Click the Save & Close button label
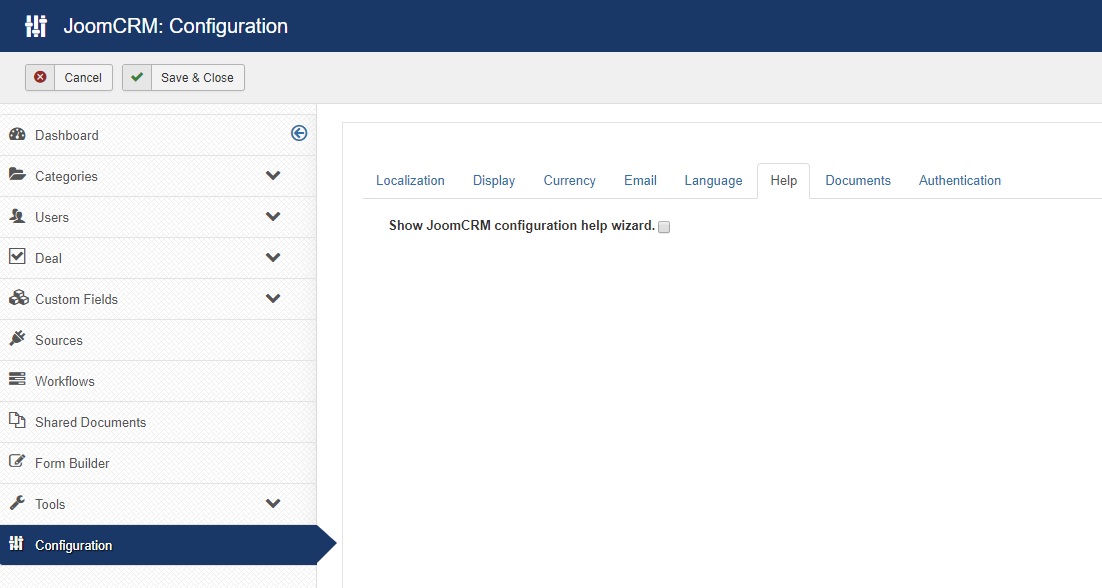Screen dimensions: 1102x588 tap(197, 77)
